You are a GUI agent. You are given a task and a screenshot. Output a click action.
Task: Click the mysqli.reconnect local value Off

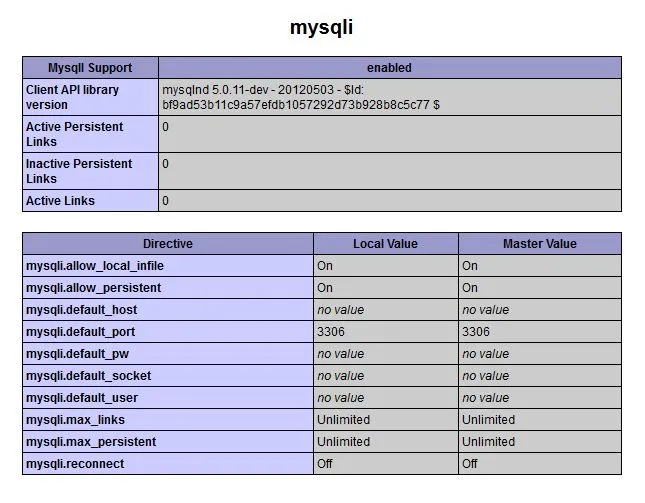[325, 464]
